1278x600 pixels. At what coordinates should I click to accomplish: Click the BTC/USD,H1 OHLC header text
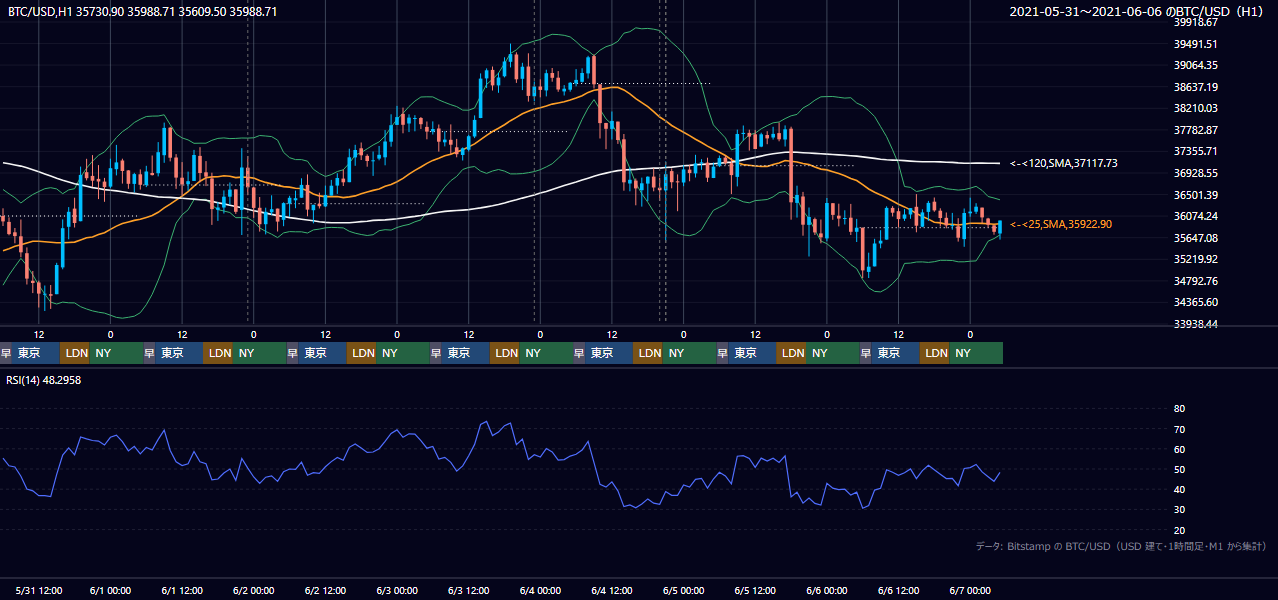point(143,11)
